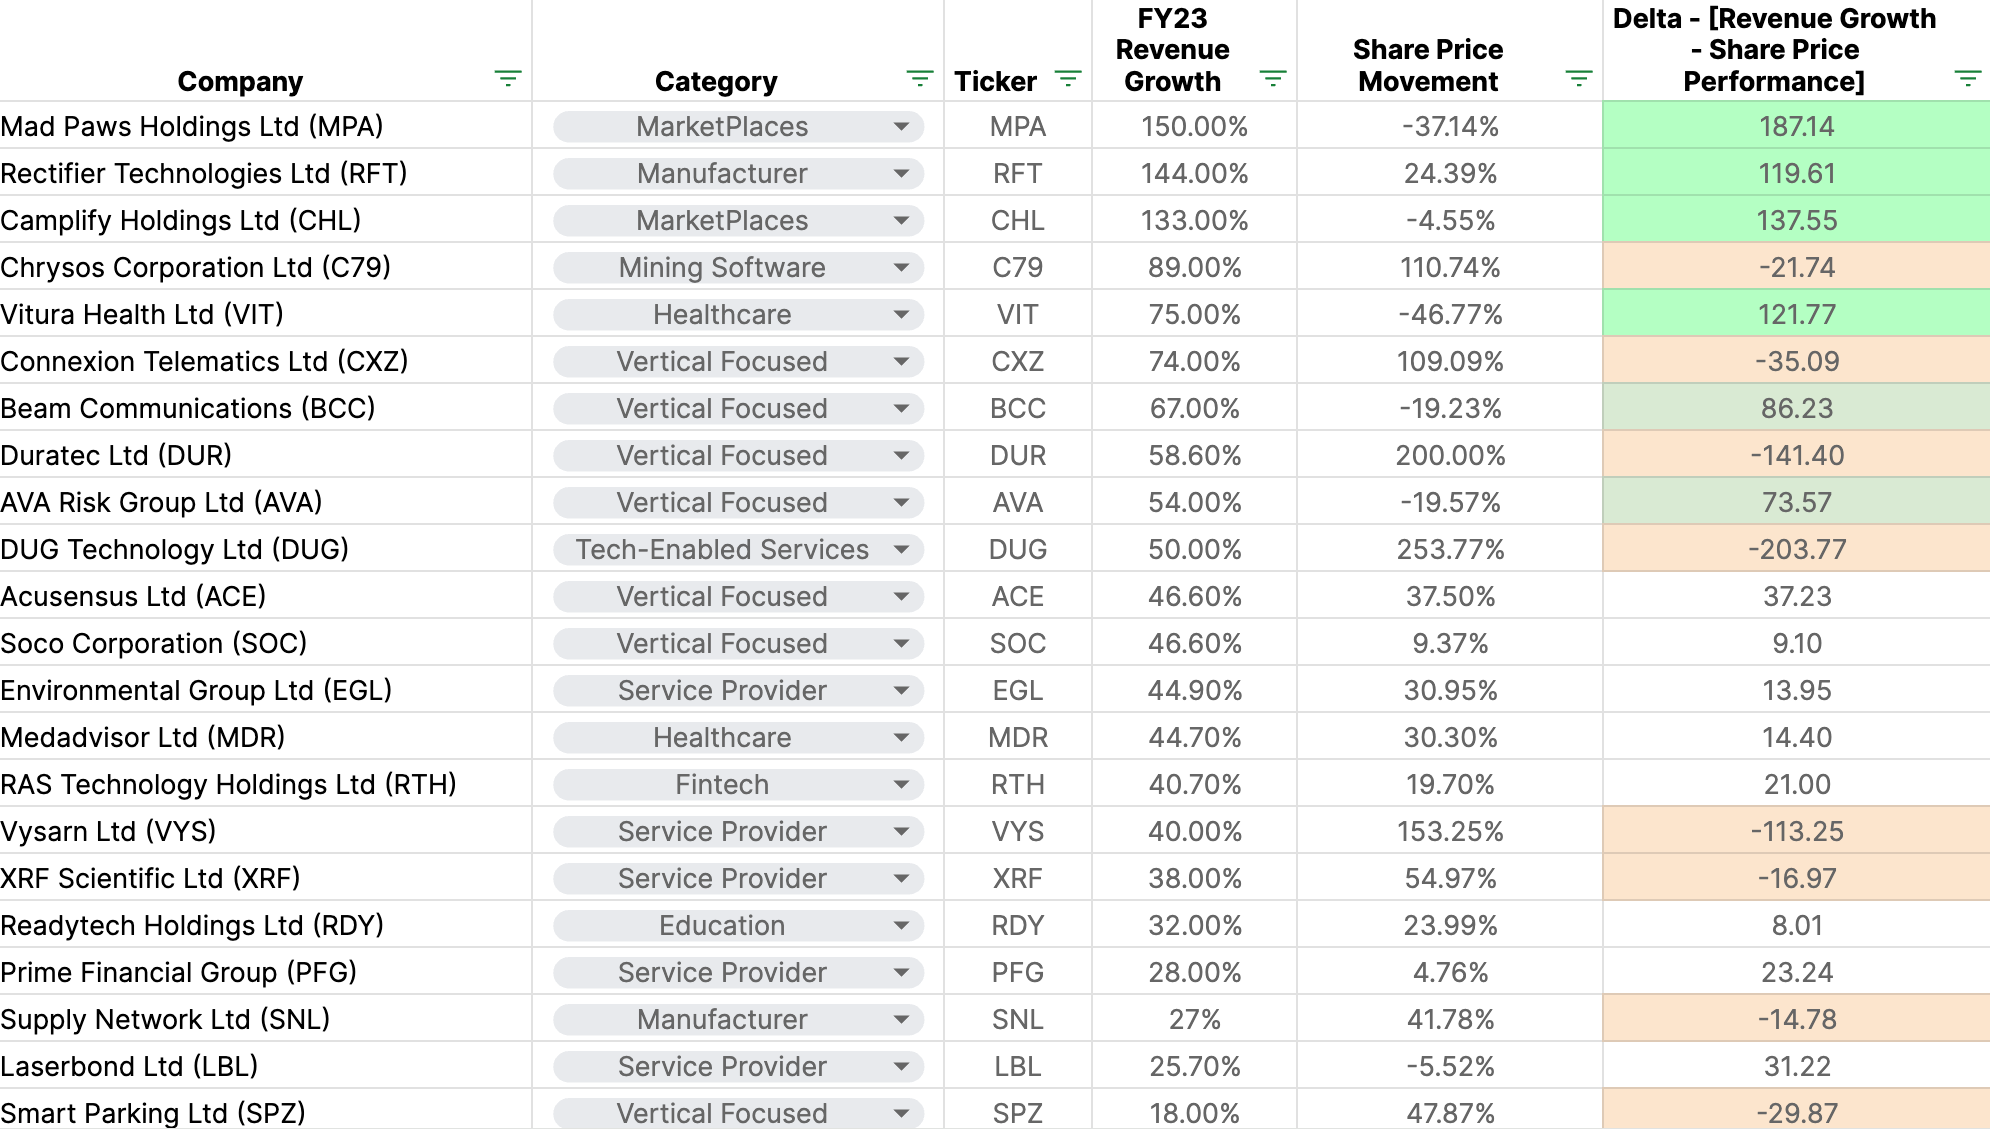Screen dimensions: 1990x1130
Task: Select the Manufacturer chip for Rectifier Technologies
Action: pos(722,173)
